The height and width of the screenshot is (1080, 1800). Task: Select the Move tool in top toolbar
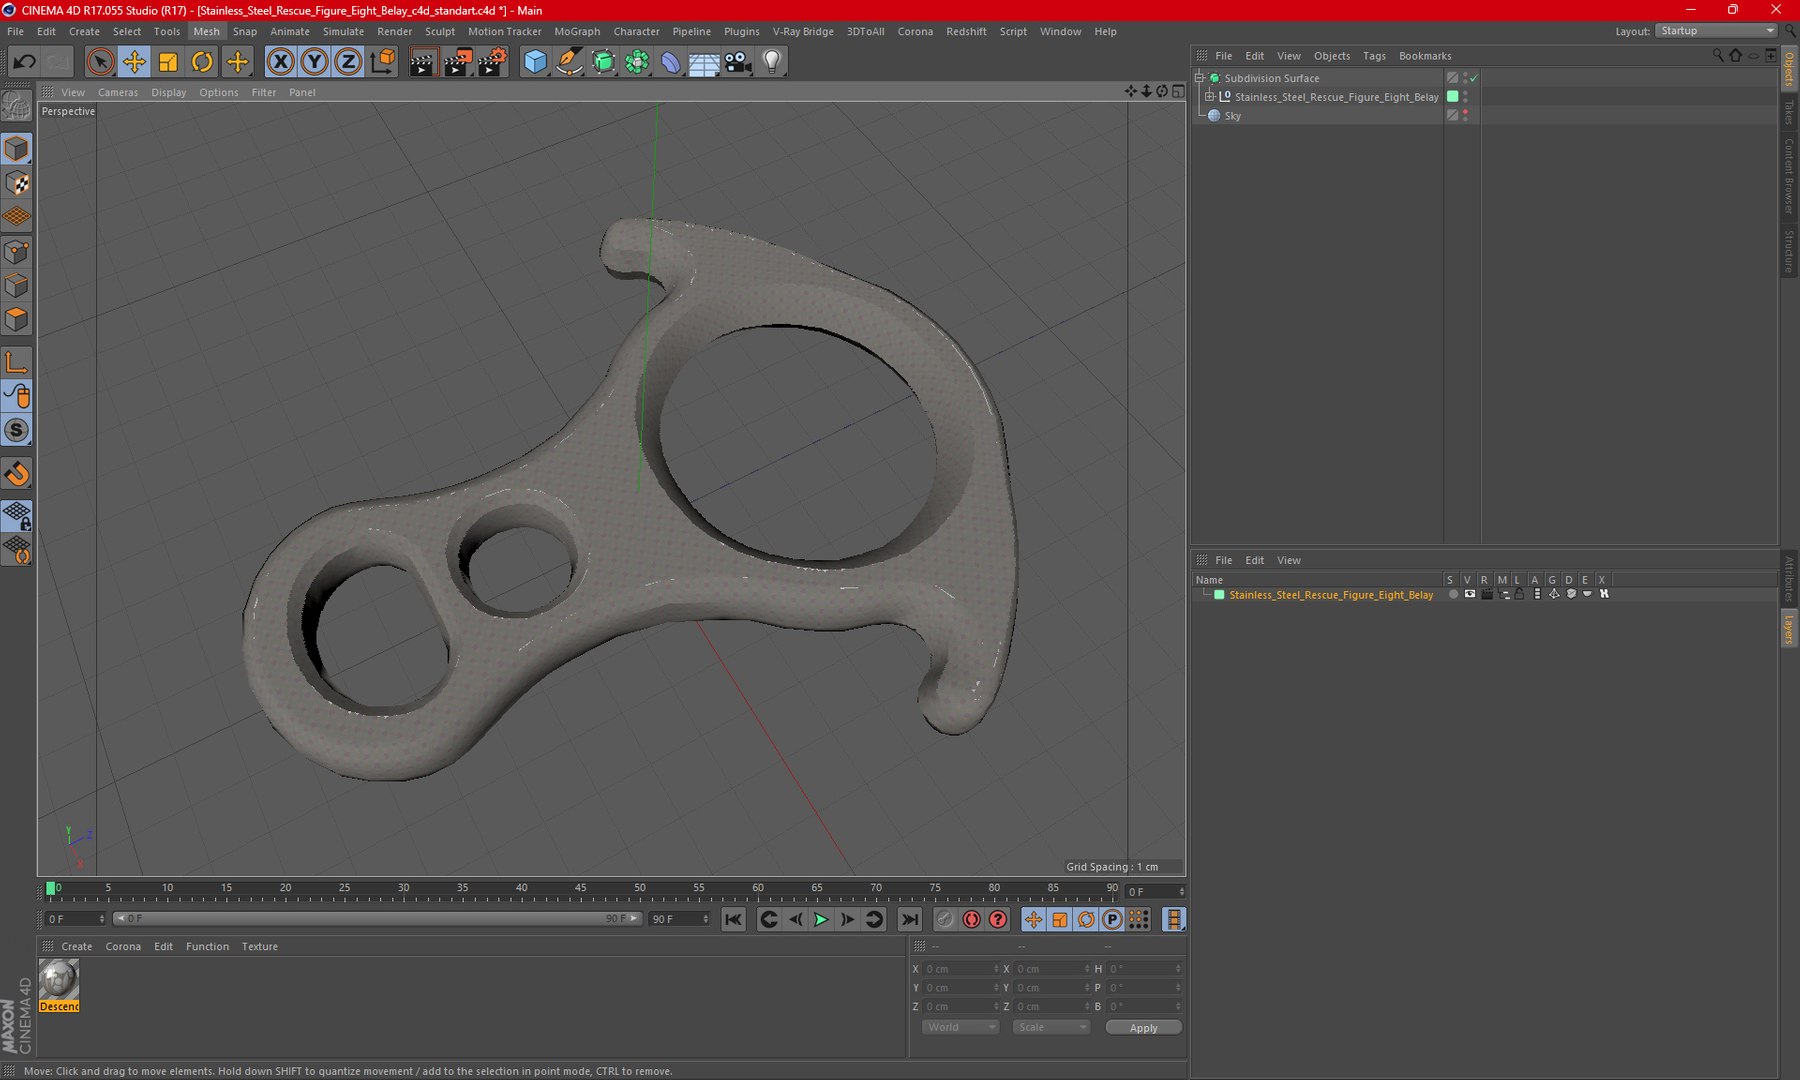[133, 62]
